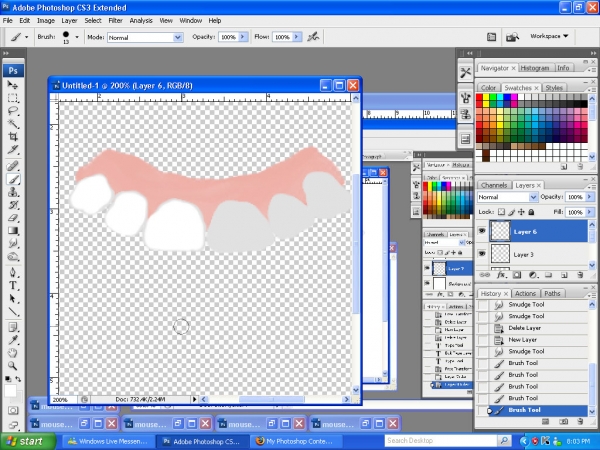Delete current state in History panel
Screen dimensions: 600x450
pos(580,422)
